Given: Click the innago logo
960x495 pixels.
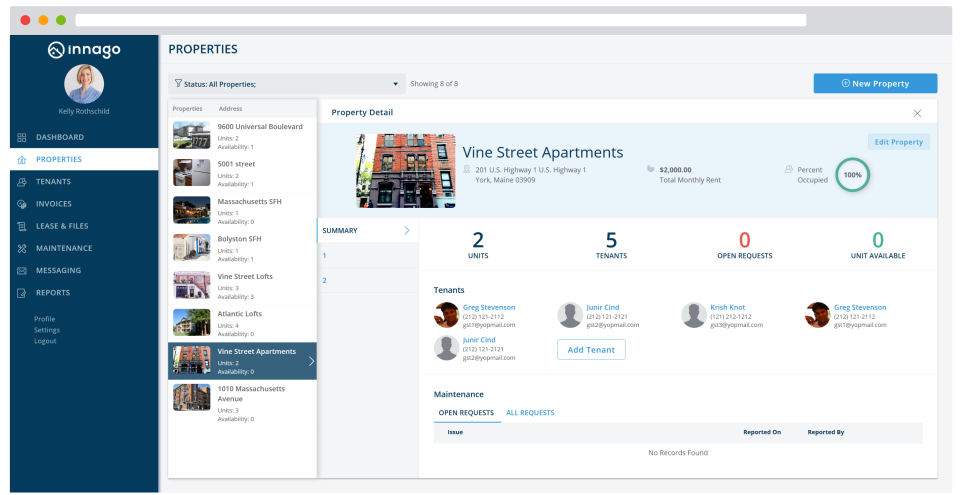Looking at the screenshot, I should (84, 50).
